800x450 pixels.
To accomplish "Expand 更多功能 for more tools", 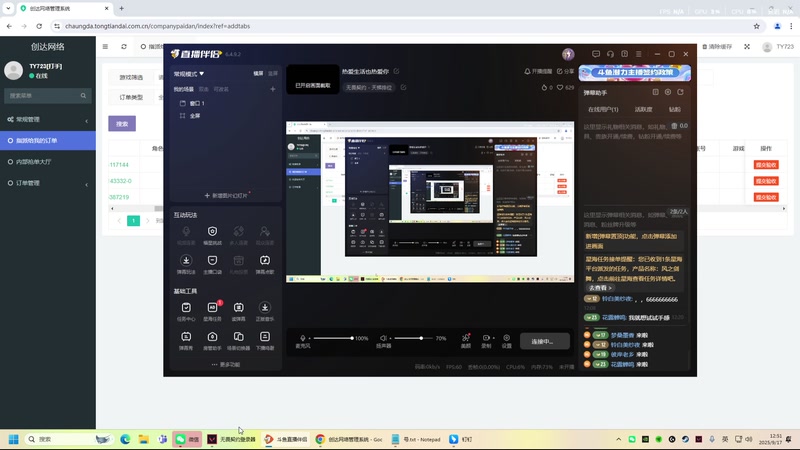I will pos(226,365).
